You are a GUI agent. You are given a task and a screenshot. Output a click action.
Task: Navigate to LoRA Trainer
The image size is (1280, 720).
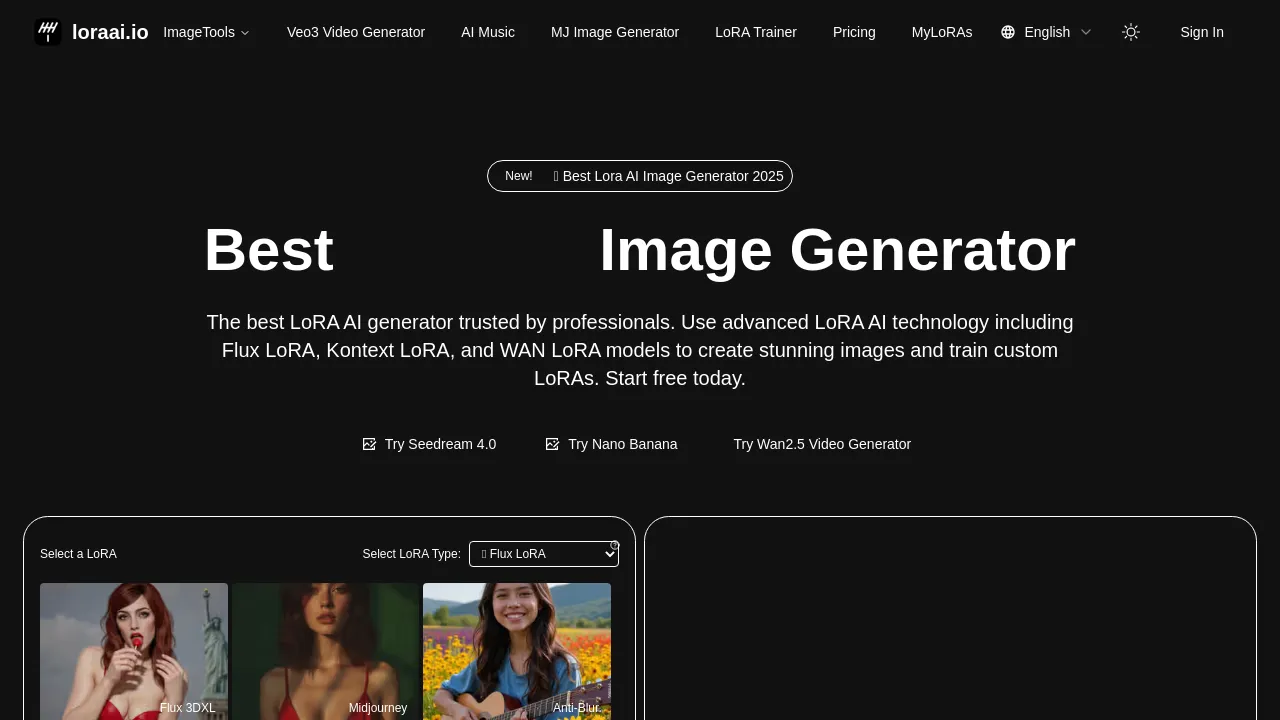pos(756,32)
